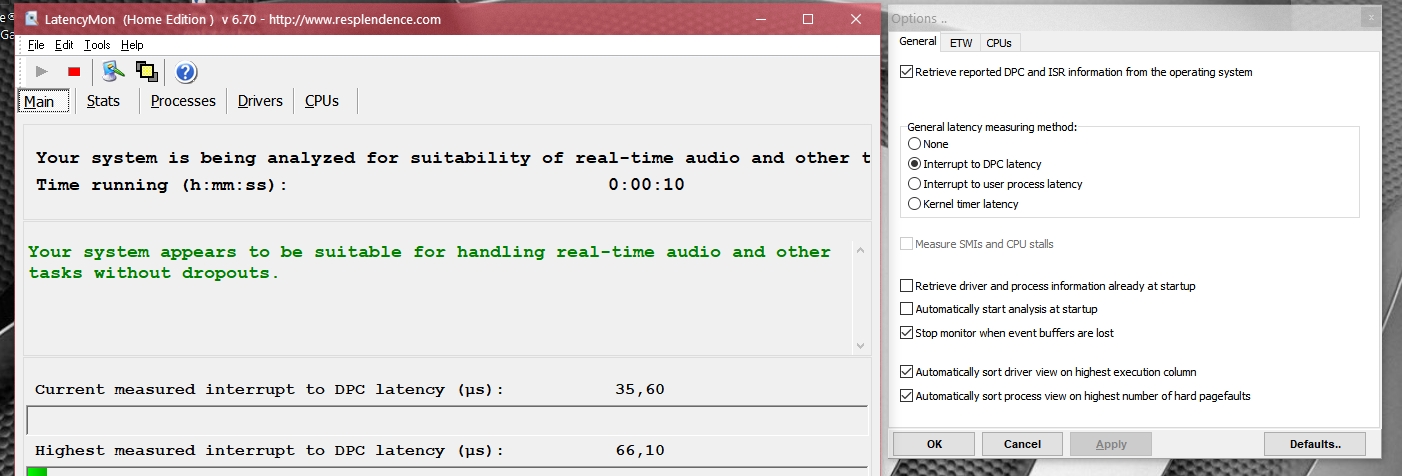Click the current latency value 35,60
The width and height of the screenshot is (1402, 476).
640,390
